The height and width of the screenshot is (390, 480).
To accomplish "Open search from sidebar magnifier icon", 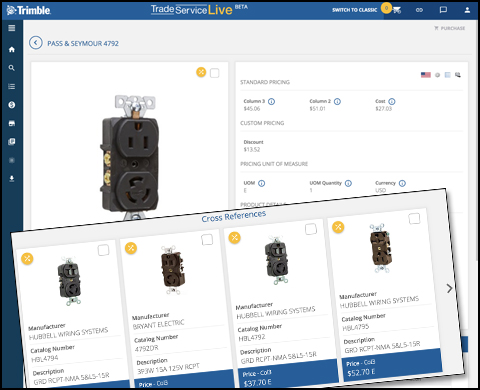I will click(x=12, y=68).
